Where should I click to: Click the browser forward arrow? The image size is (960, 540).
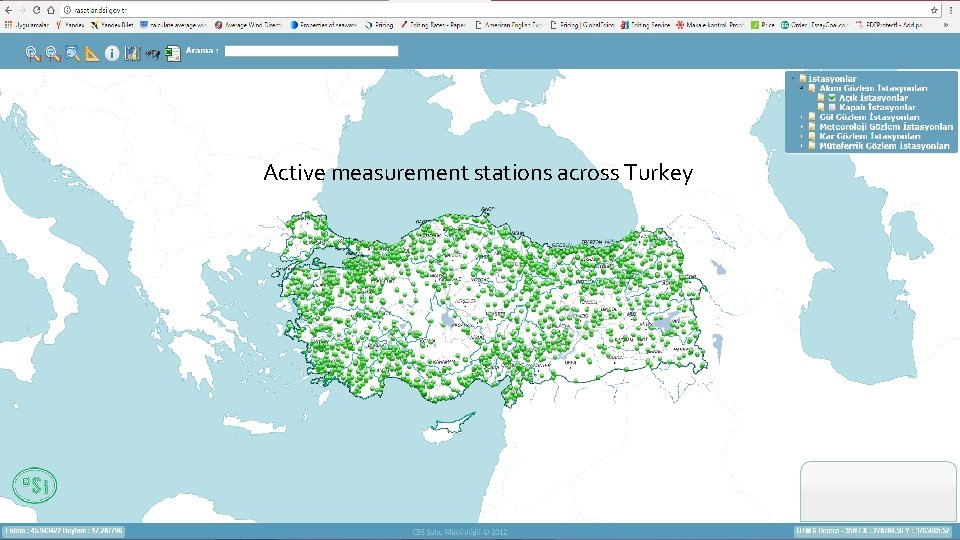pos(22,10)
